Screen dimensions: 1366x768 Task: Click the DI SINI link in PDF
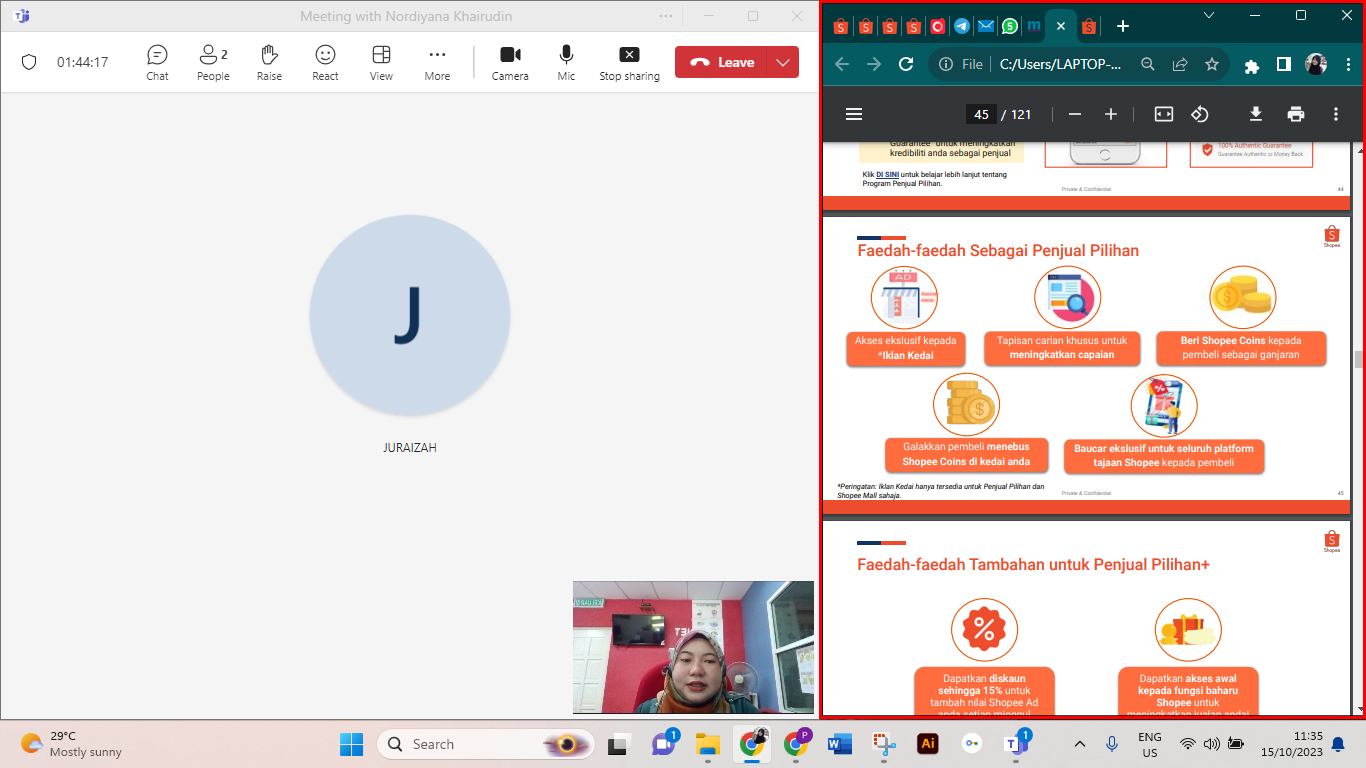tap(887, 174)
